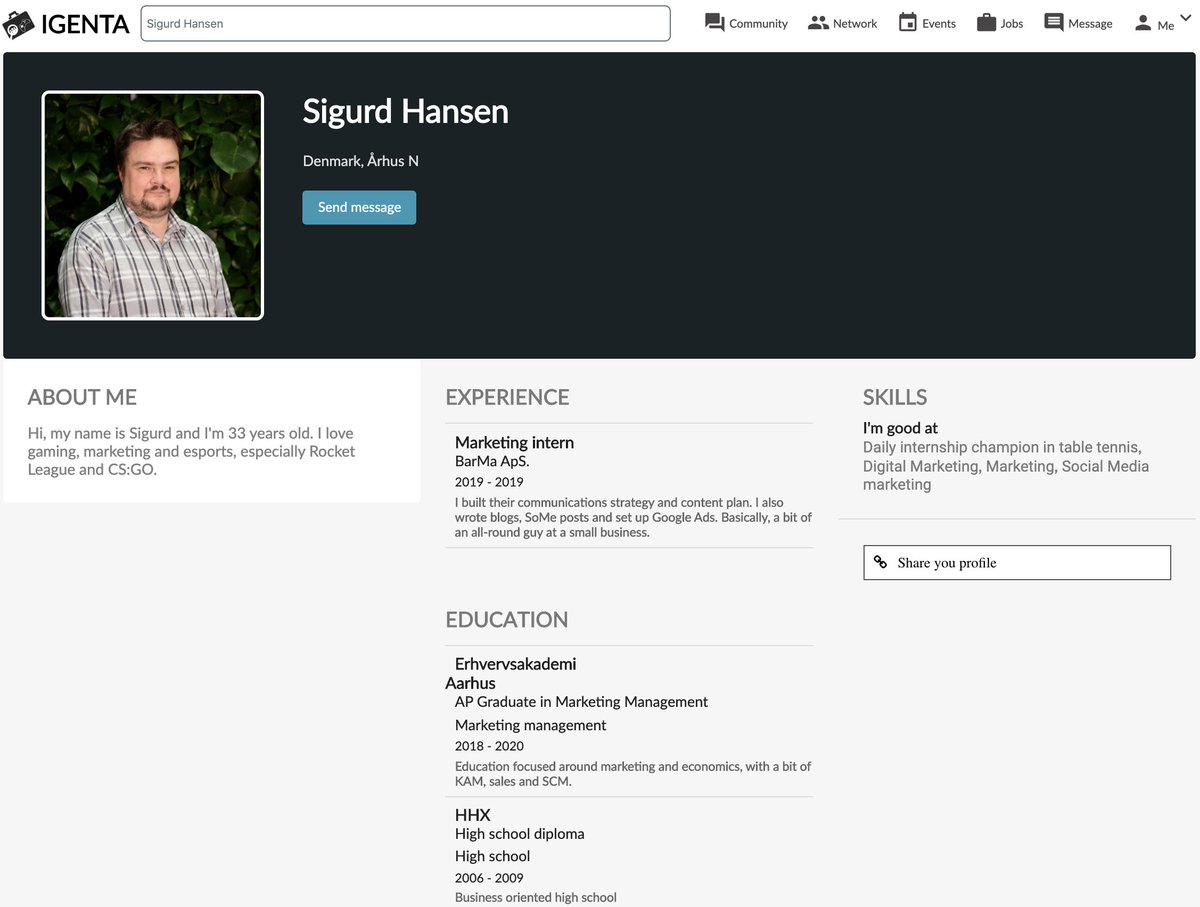Click AP Graduate in Marketing Management text
This screenshot has width=1200, height=907.
coord(581,702)
